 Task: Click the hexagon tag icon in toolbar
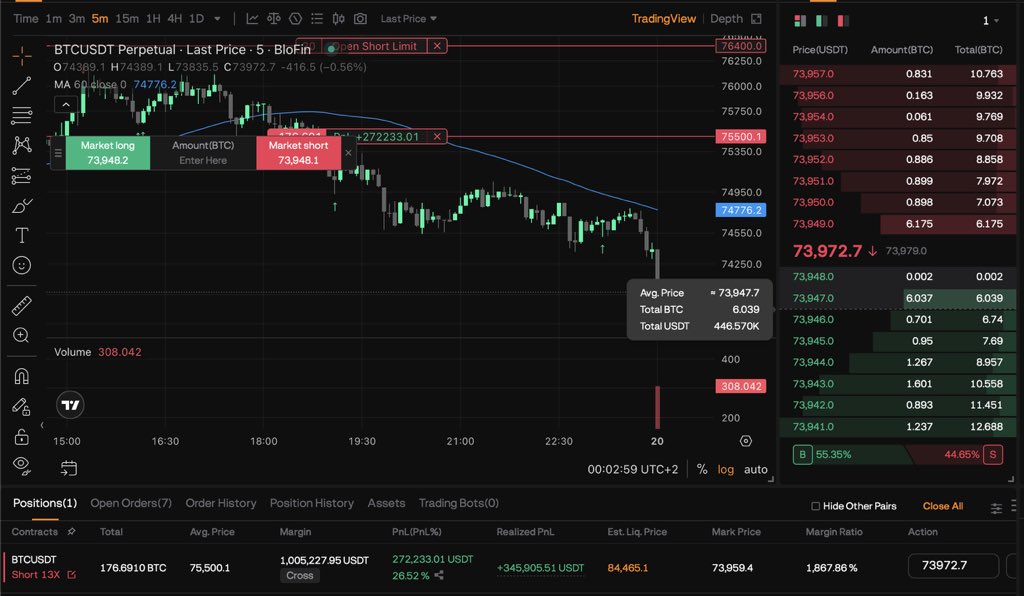(x=295, y=19)
